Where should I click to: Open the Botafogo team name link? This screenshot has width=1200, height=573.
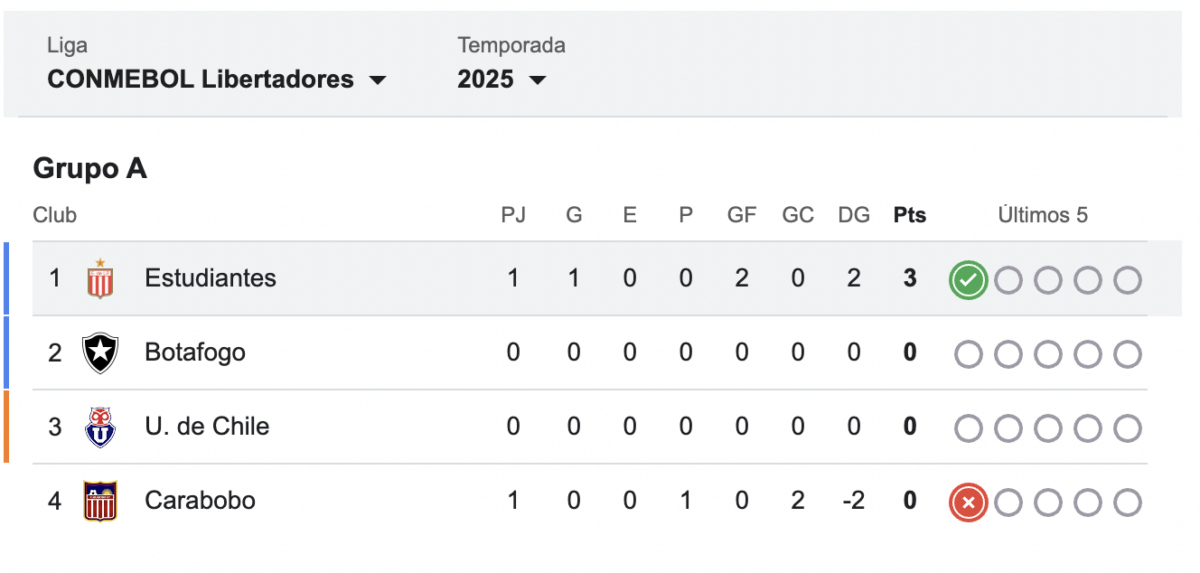(195, 352)
